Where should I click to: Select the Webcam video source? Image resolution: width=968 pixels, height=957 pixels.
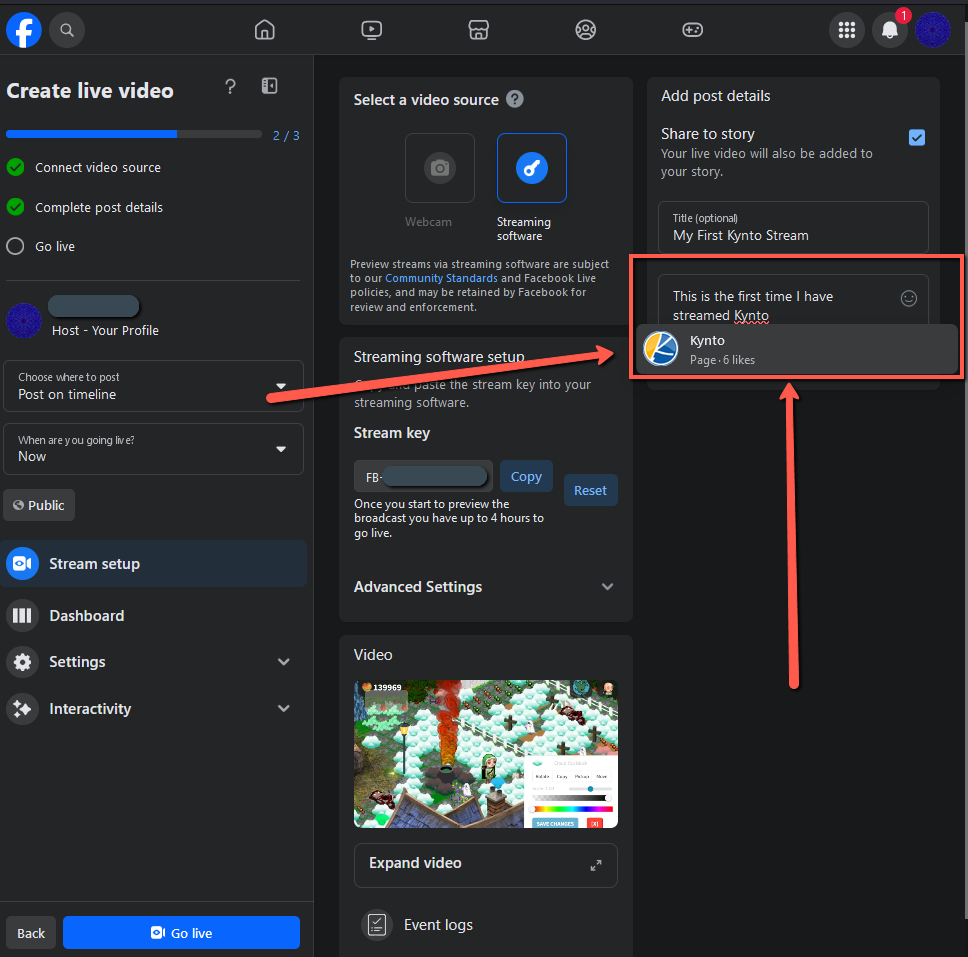[440, 168]
